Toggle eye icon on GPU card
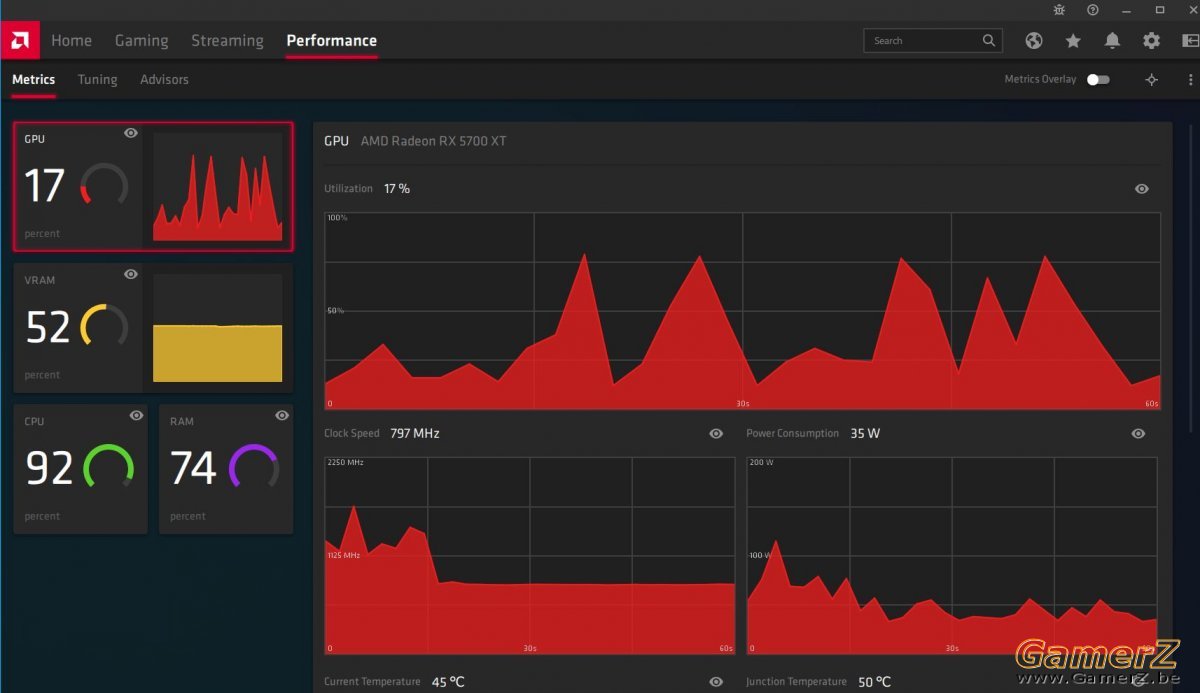The image size is (1200, 693). pos(131,133)
